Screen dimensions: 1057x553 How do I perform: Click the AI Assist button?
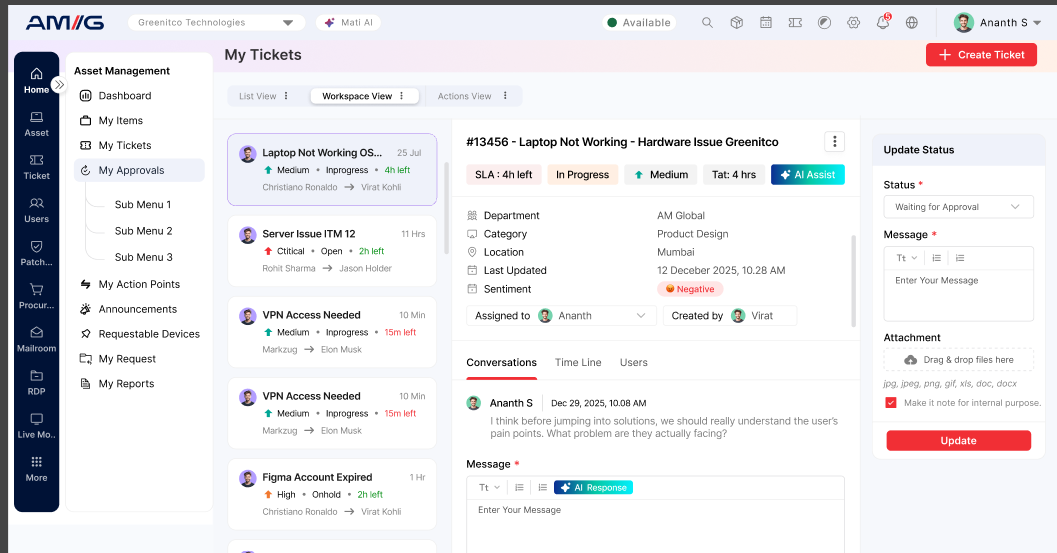point(808,175)
